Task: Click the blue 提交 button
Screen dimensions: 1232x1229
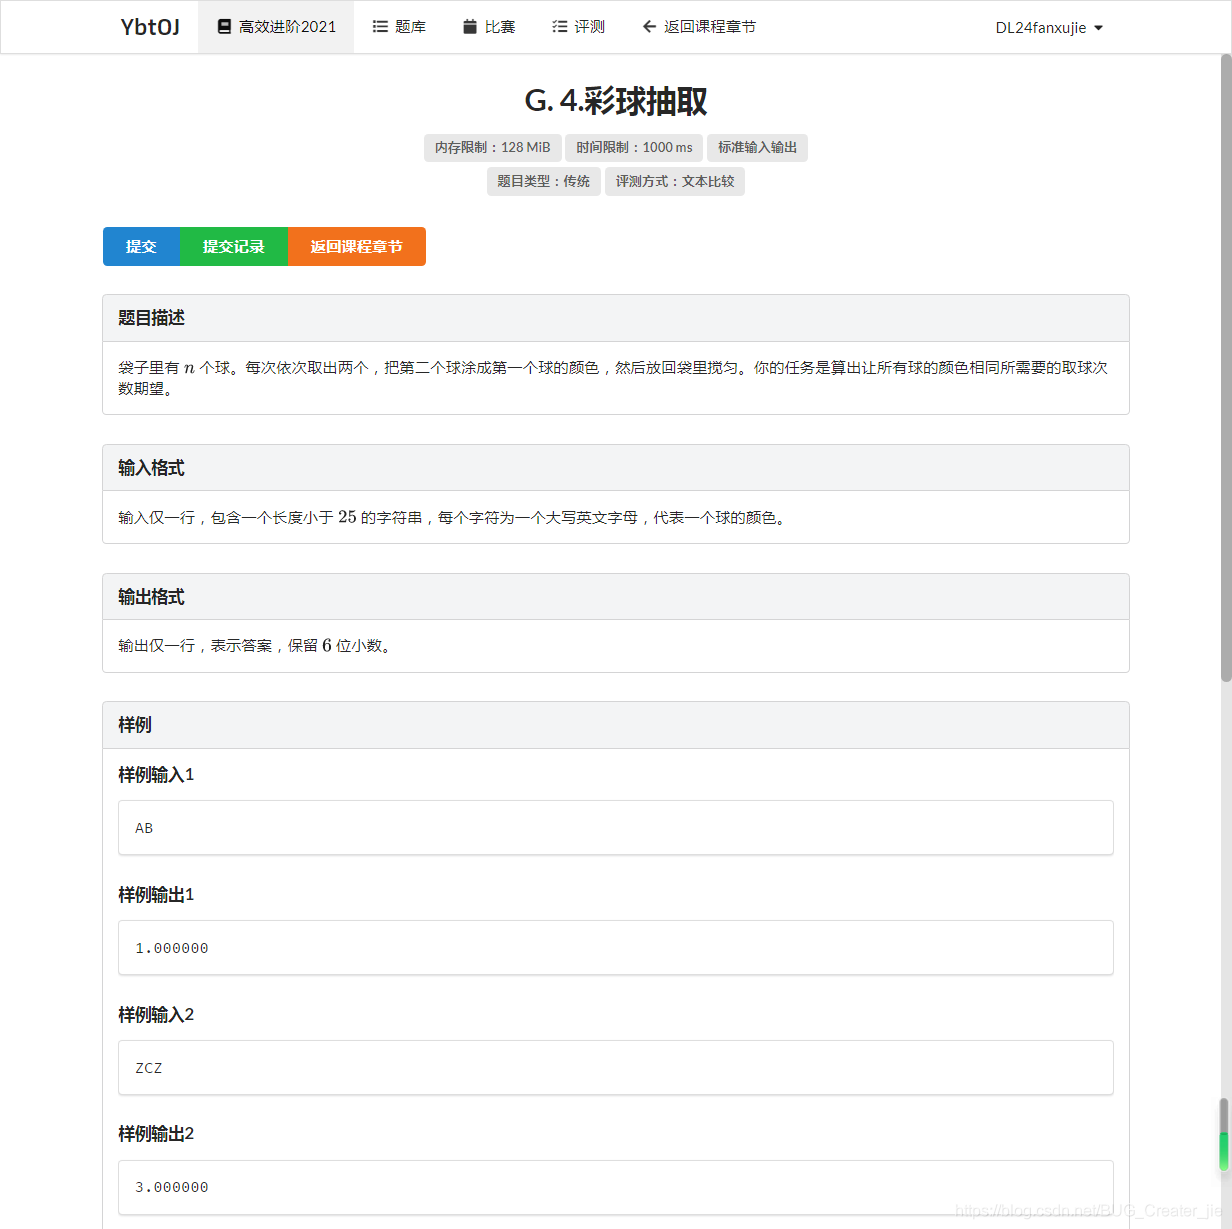Action: click(x=141, y=247)
